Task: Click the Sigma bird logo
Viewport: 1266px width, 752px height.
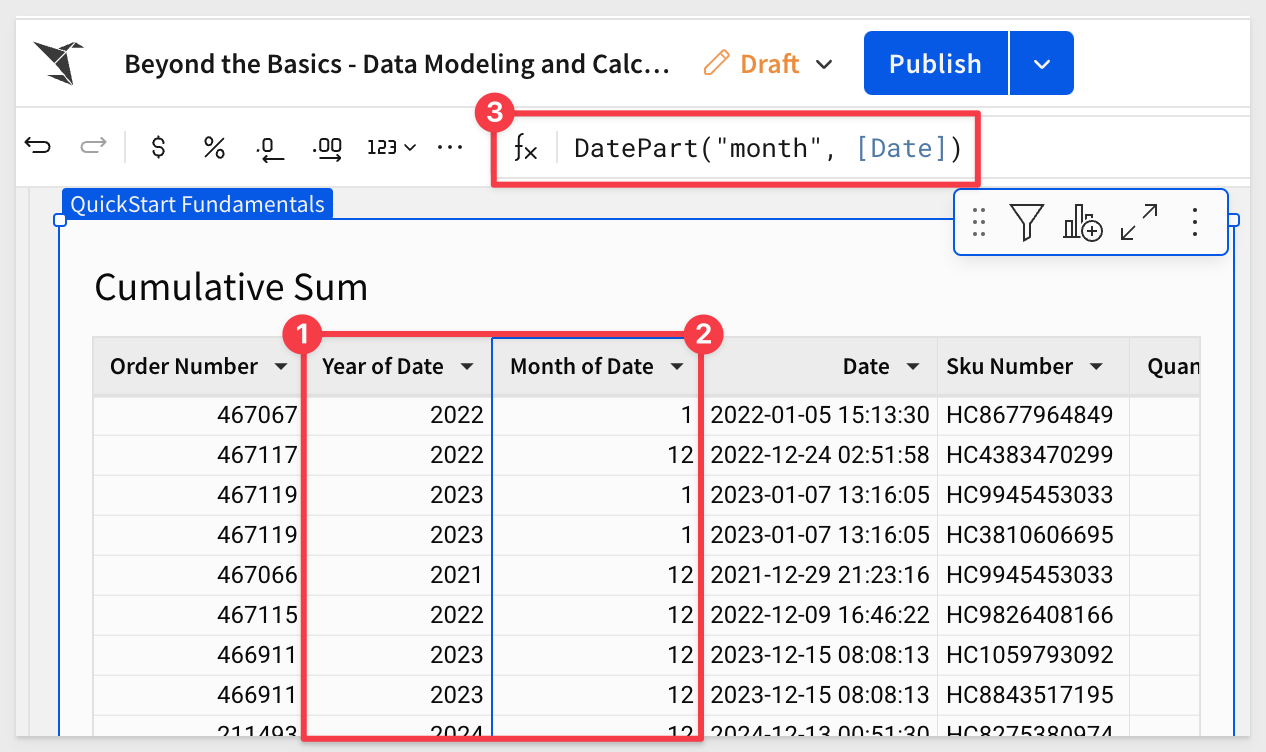Action: (x=58, y=63)
